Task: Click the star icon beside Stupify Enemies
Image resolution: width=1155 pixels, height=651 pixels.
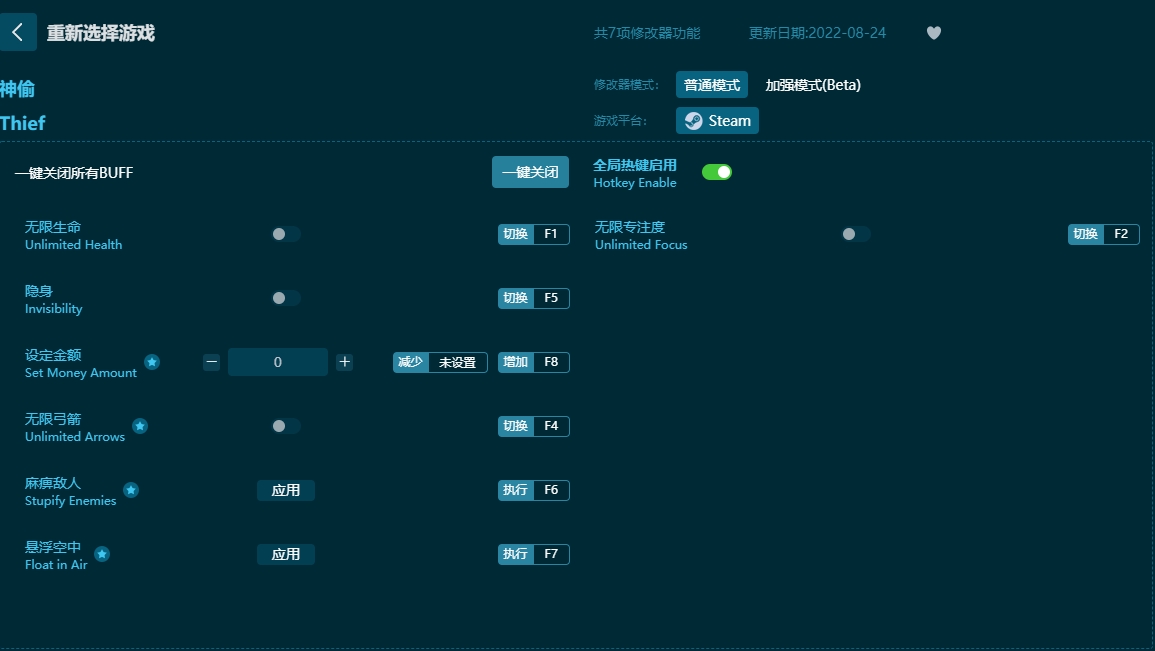Action: coord(130,490)
